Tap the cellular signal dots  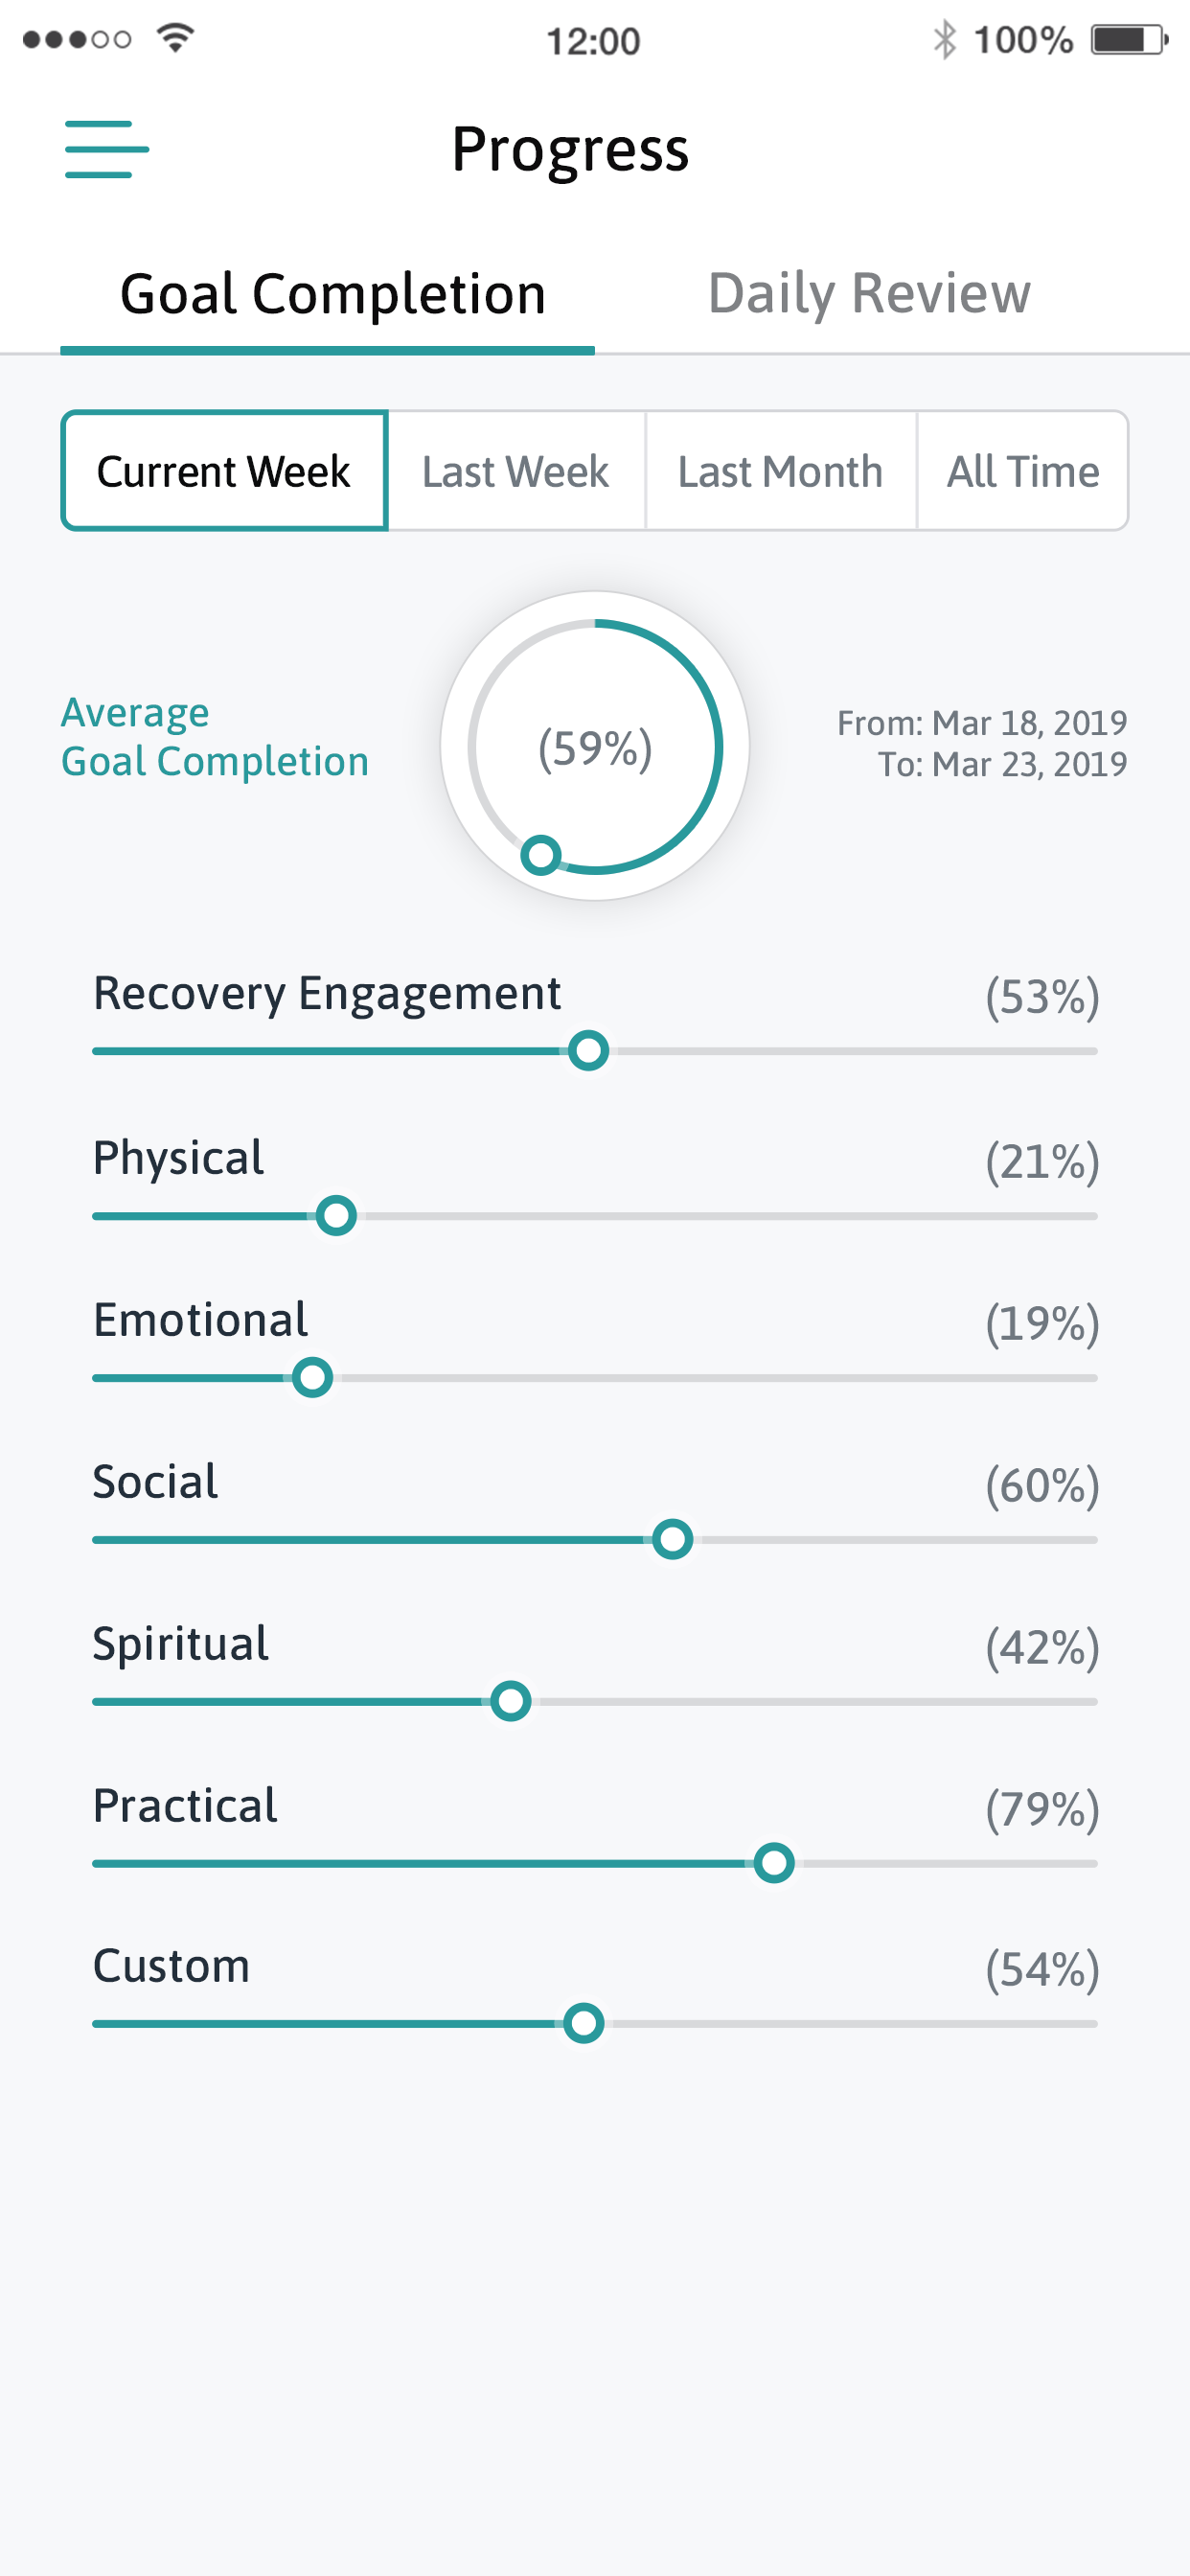tap(77, 40)
